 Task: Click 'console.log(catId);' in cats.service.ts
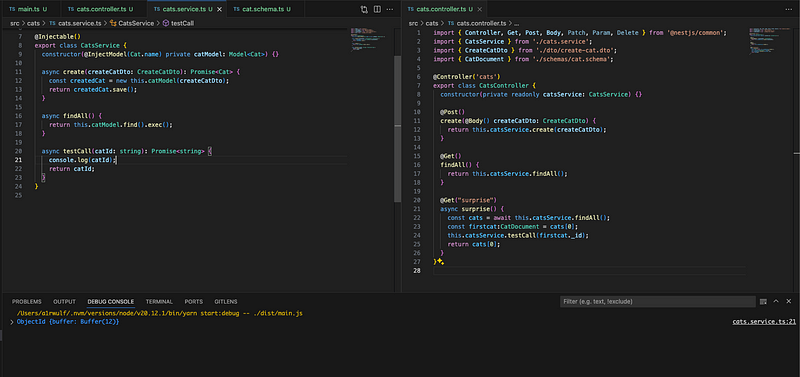(83, 160)
